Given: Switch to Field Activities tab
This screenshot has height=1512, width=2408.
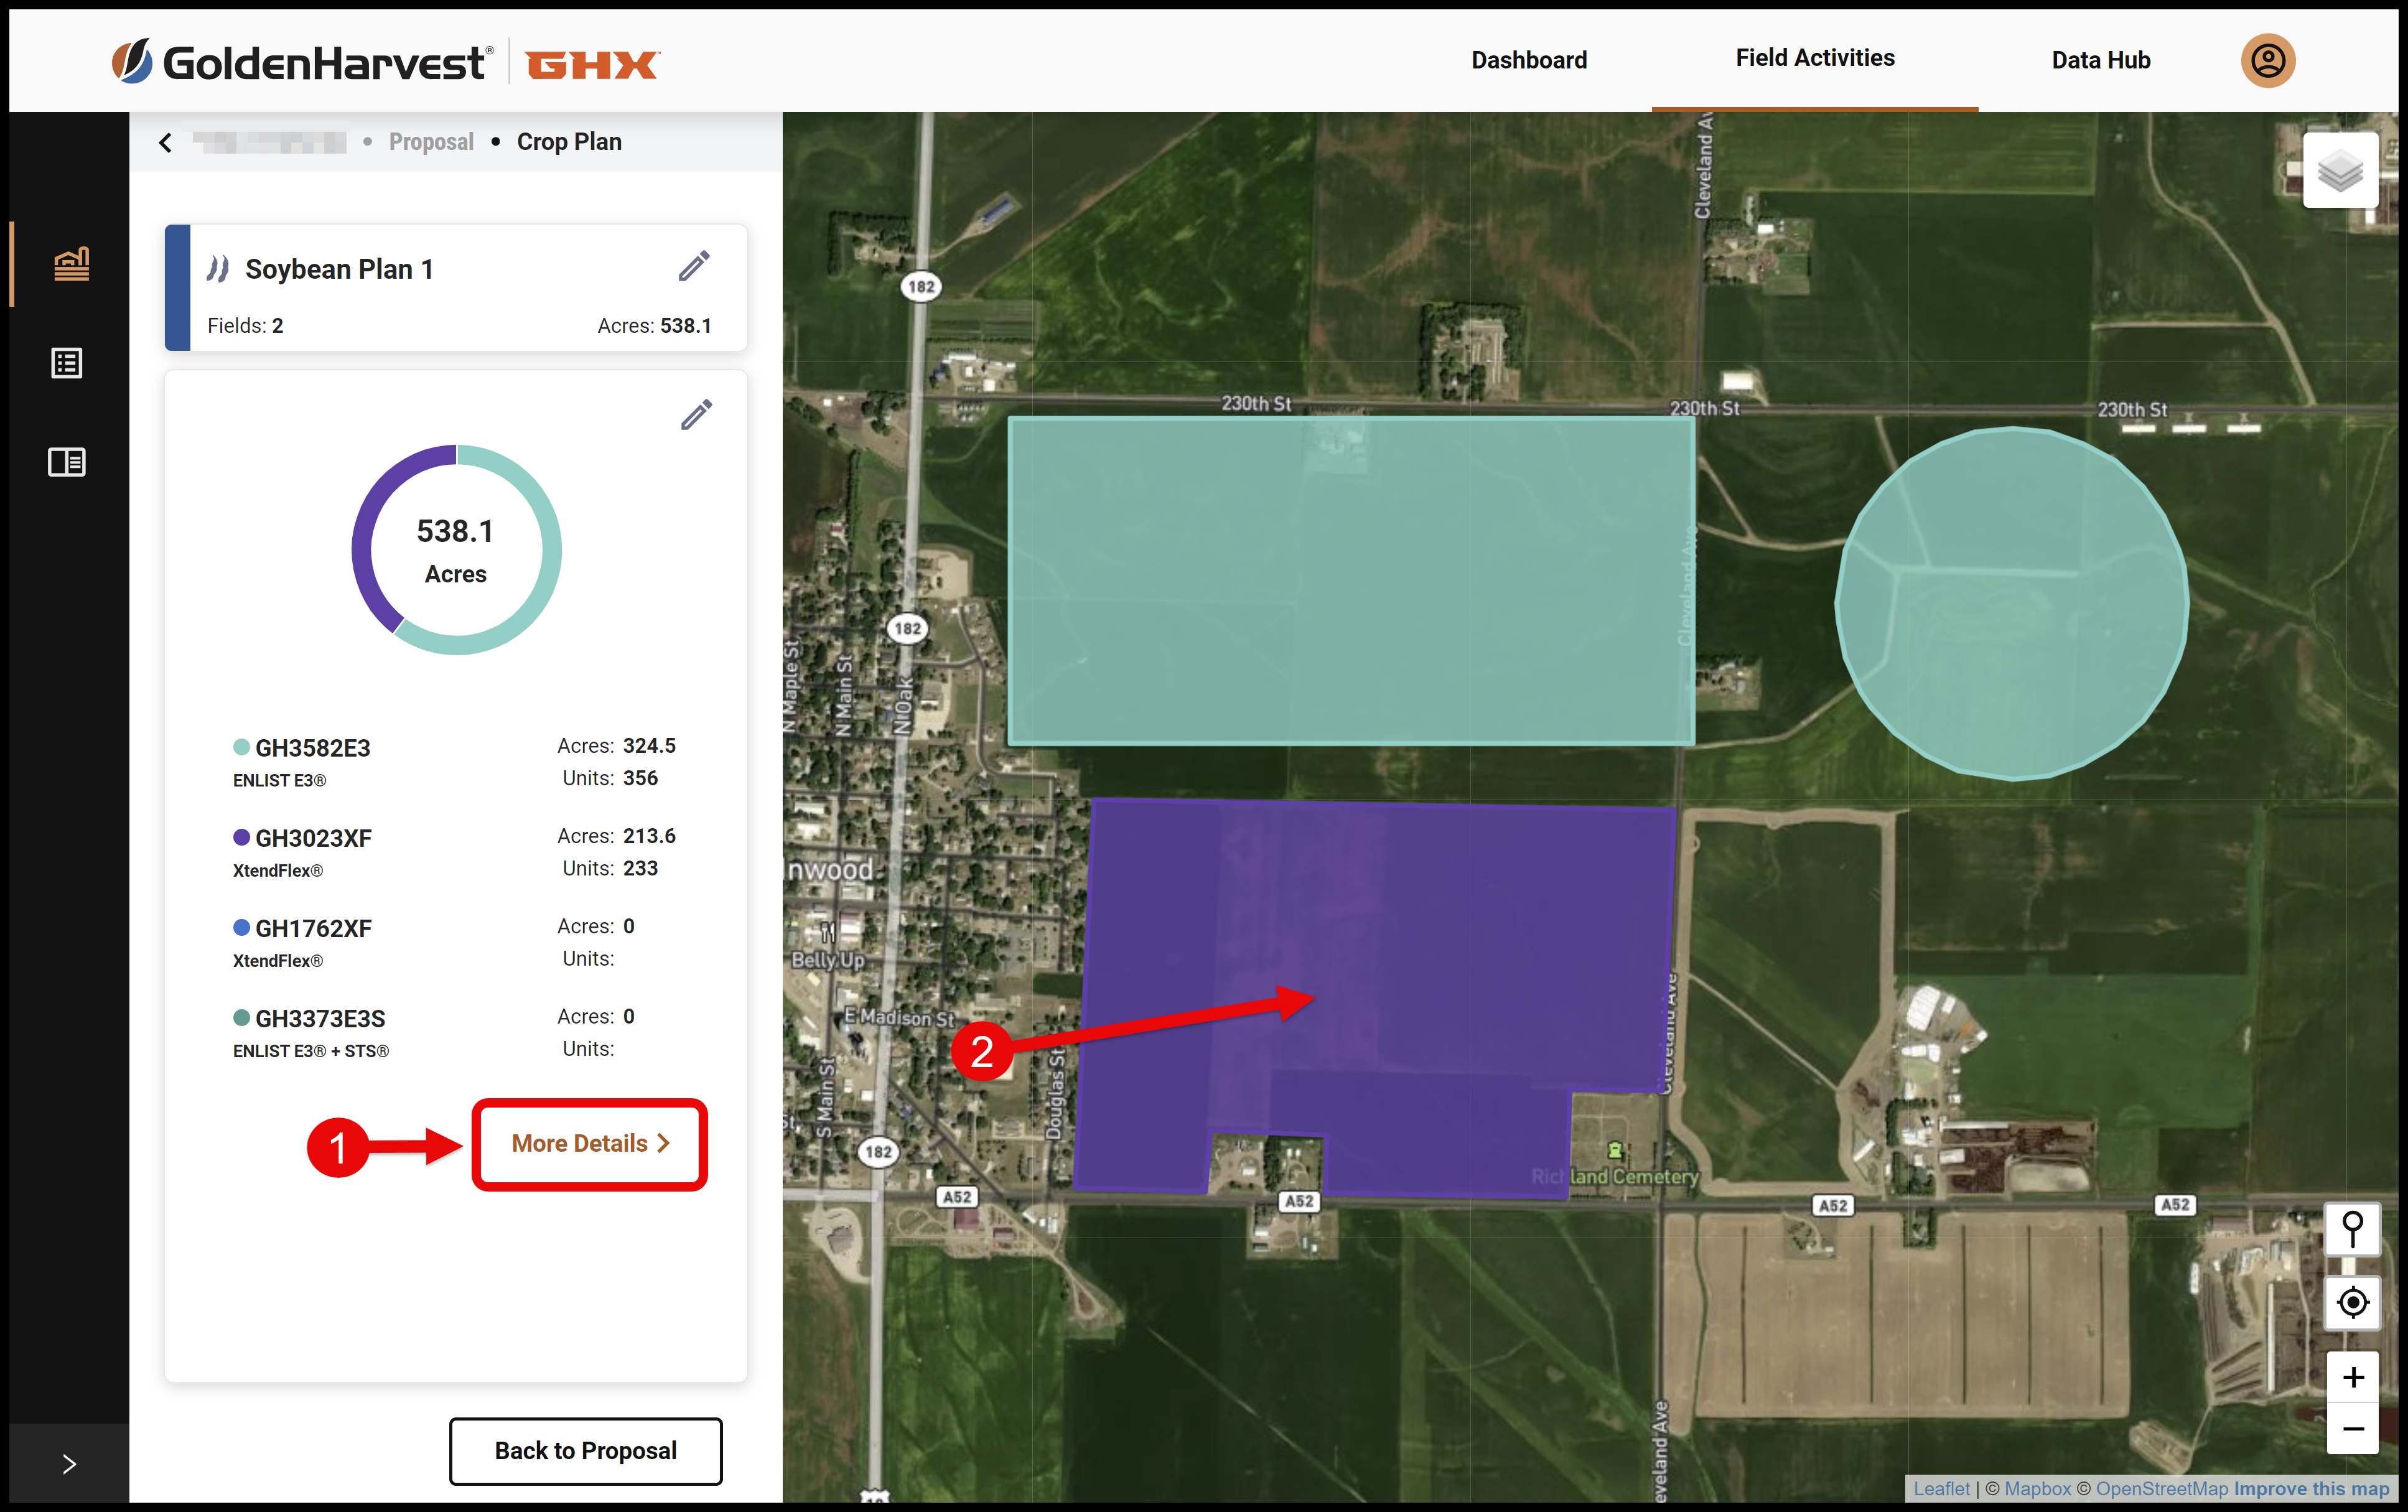Looking at the screenshot, I should coord(1814,59).
